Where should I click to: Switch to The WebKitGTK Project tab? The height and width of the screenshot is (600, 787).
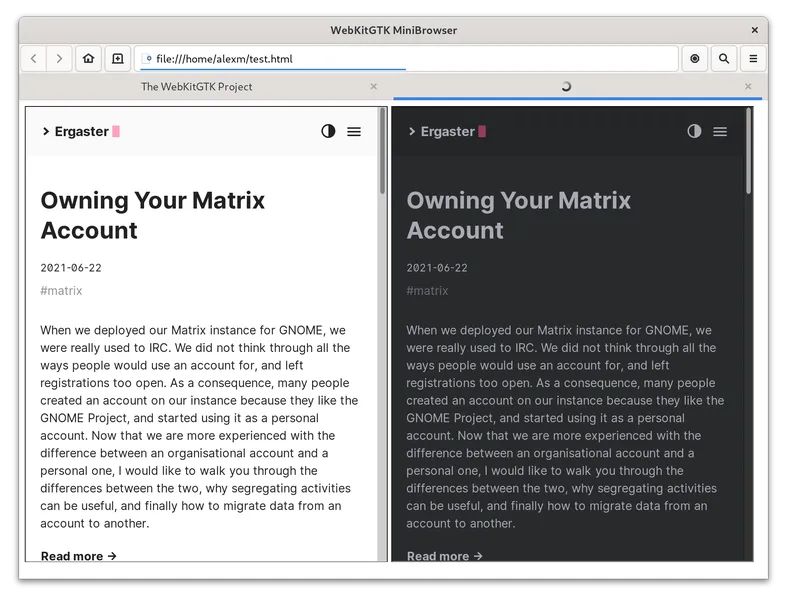(x=196, y=87)
